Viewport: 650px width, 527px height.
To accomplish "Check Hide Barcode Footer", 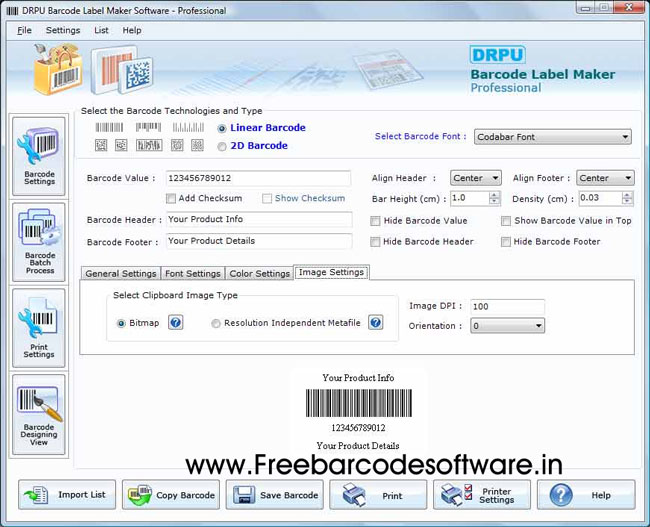I will coord(506,242).
